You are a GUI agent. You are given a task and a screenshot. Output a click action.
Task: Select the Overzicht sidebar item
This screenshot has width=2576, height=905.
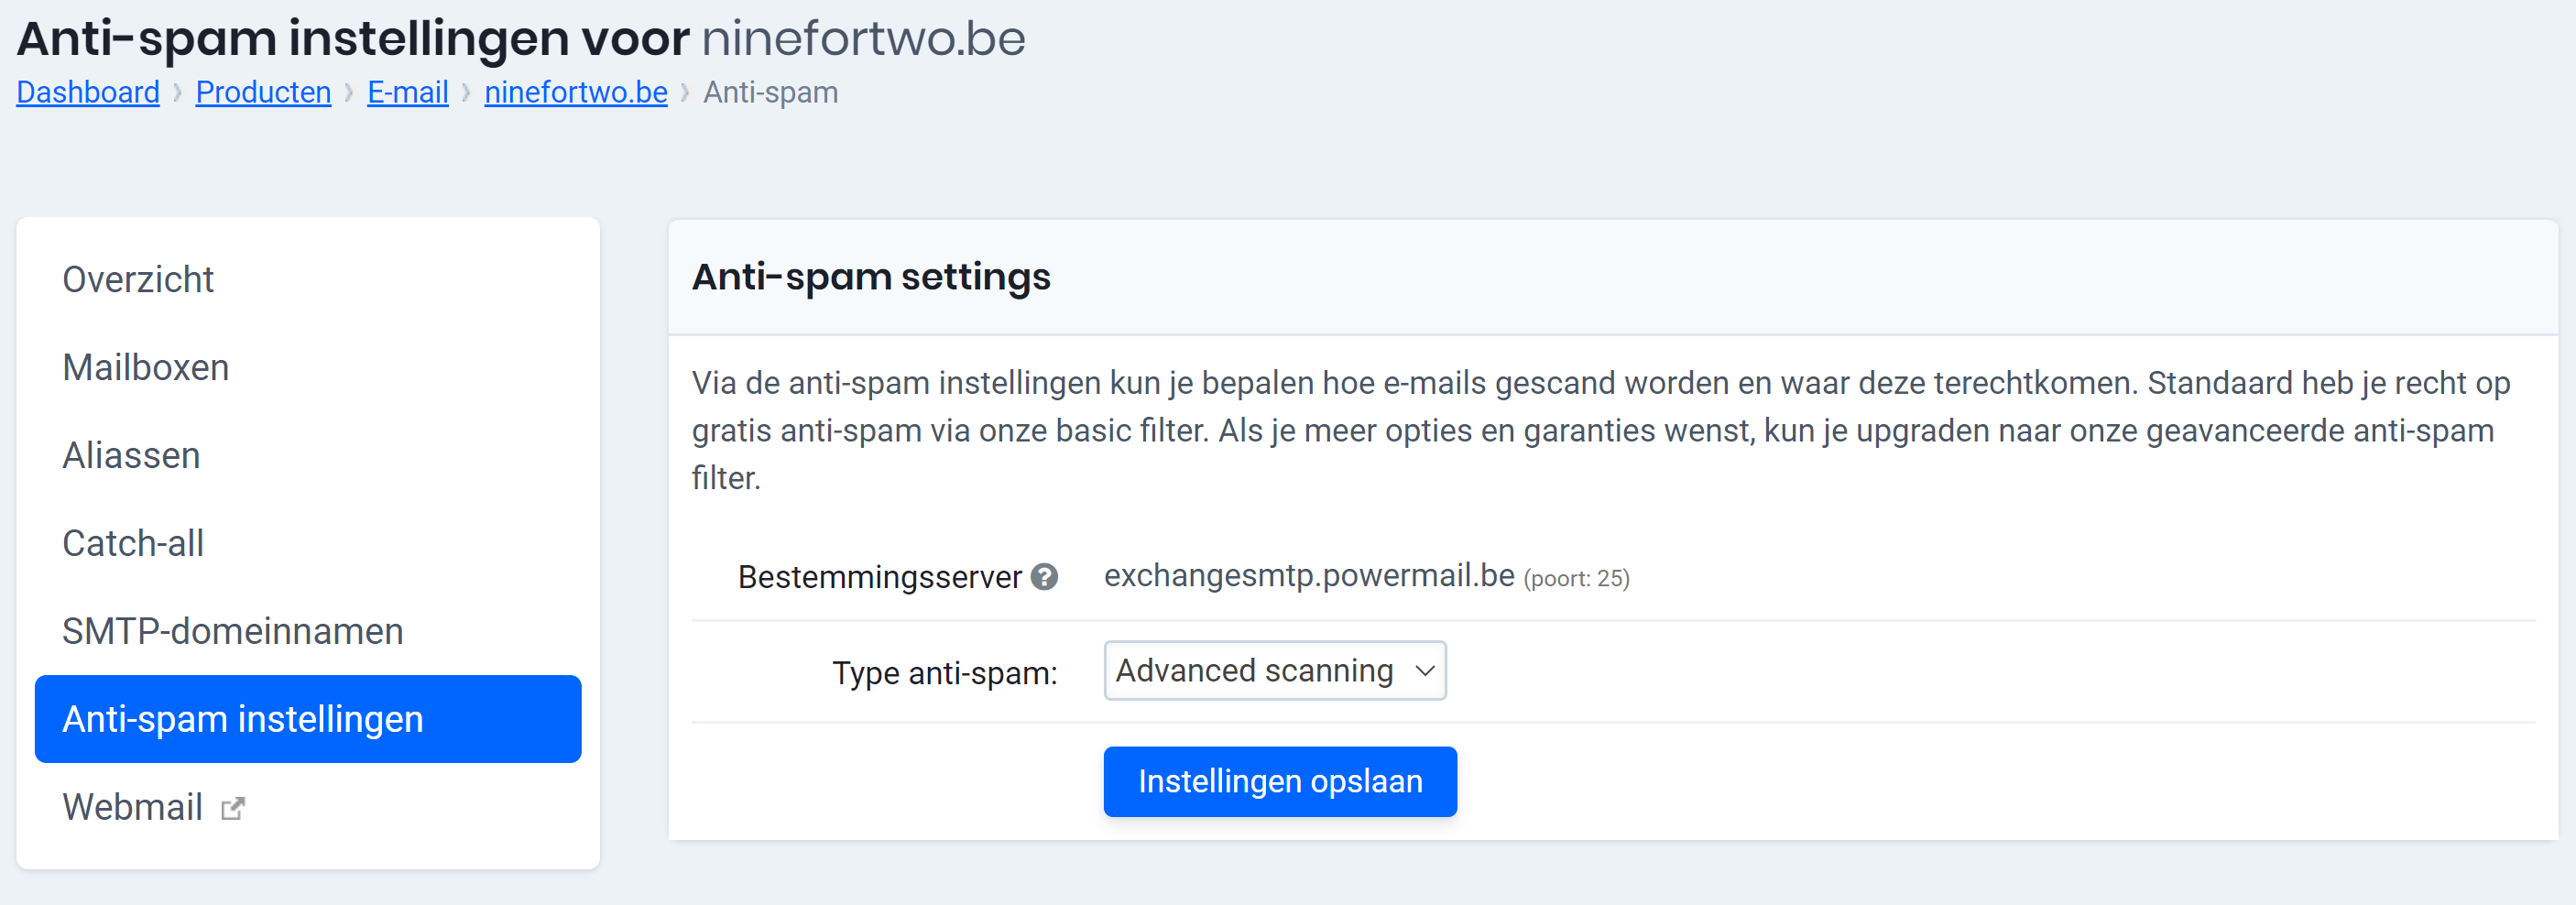point(139,279)
